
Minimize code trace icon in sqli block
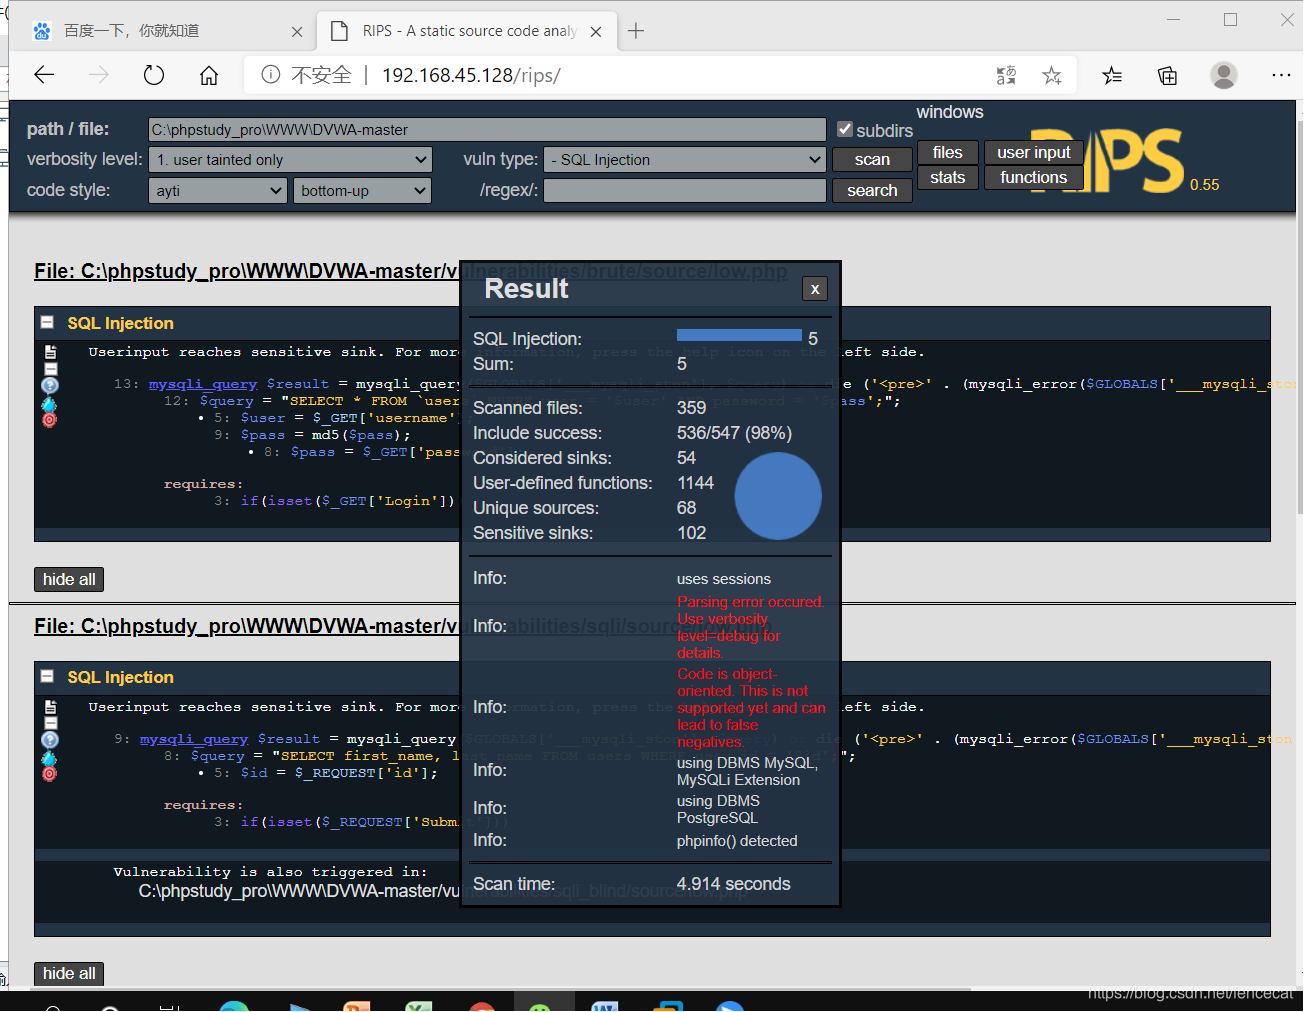[x=50, y=723]
